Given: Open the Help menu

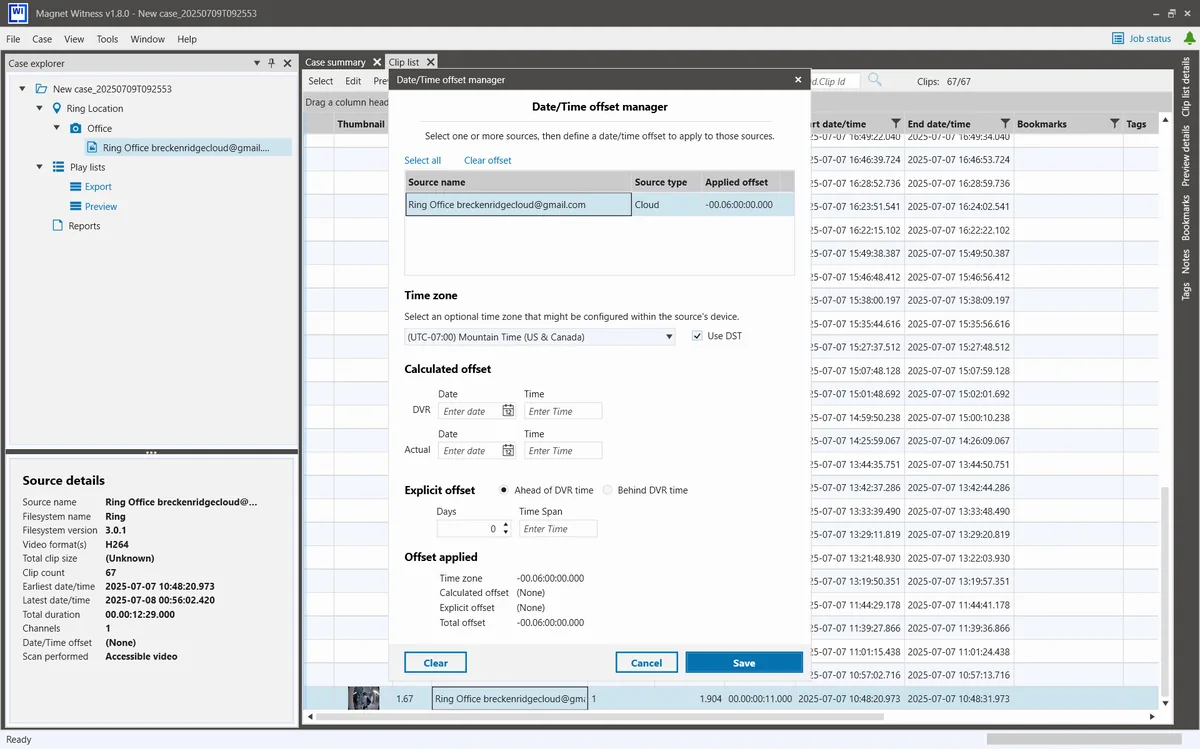Looking at the screenshot, I should (x=187, y=39).
